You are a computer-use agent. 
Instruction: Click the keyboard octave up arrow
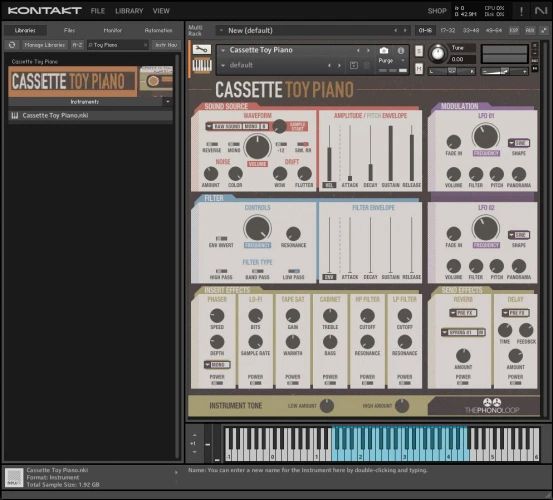pos(194,435)
